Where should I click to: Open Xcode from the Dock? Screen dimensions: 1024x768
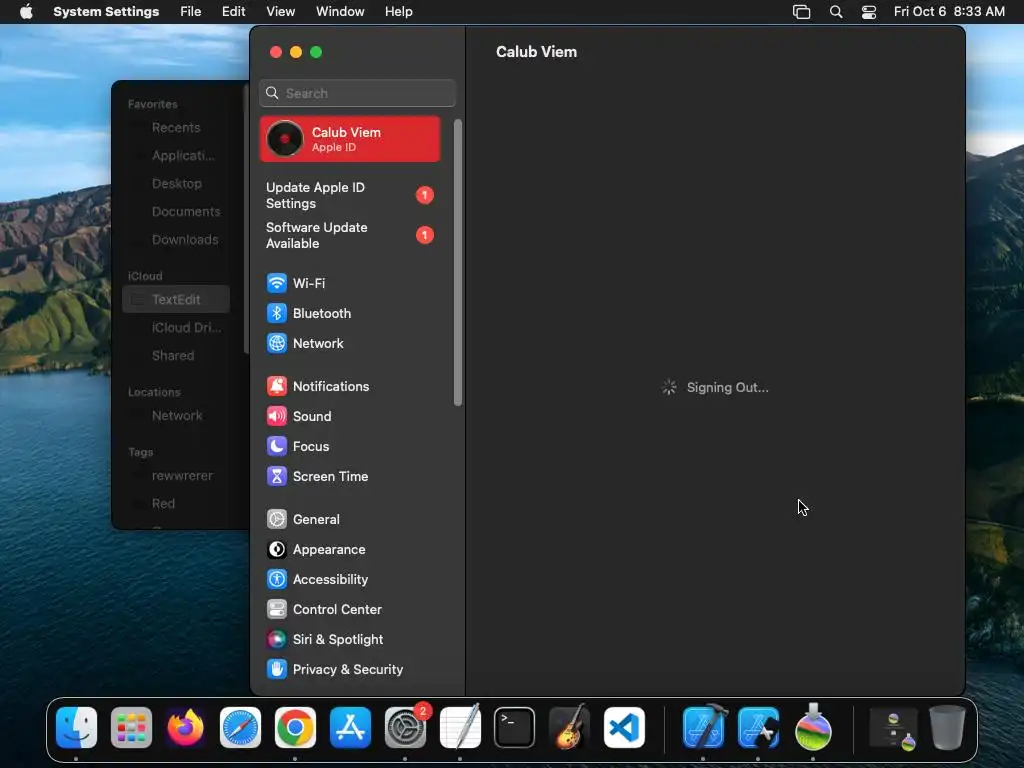click(703, 728)
